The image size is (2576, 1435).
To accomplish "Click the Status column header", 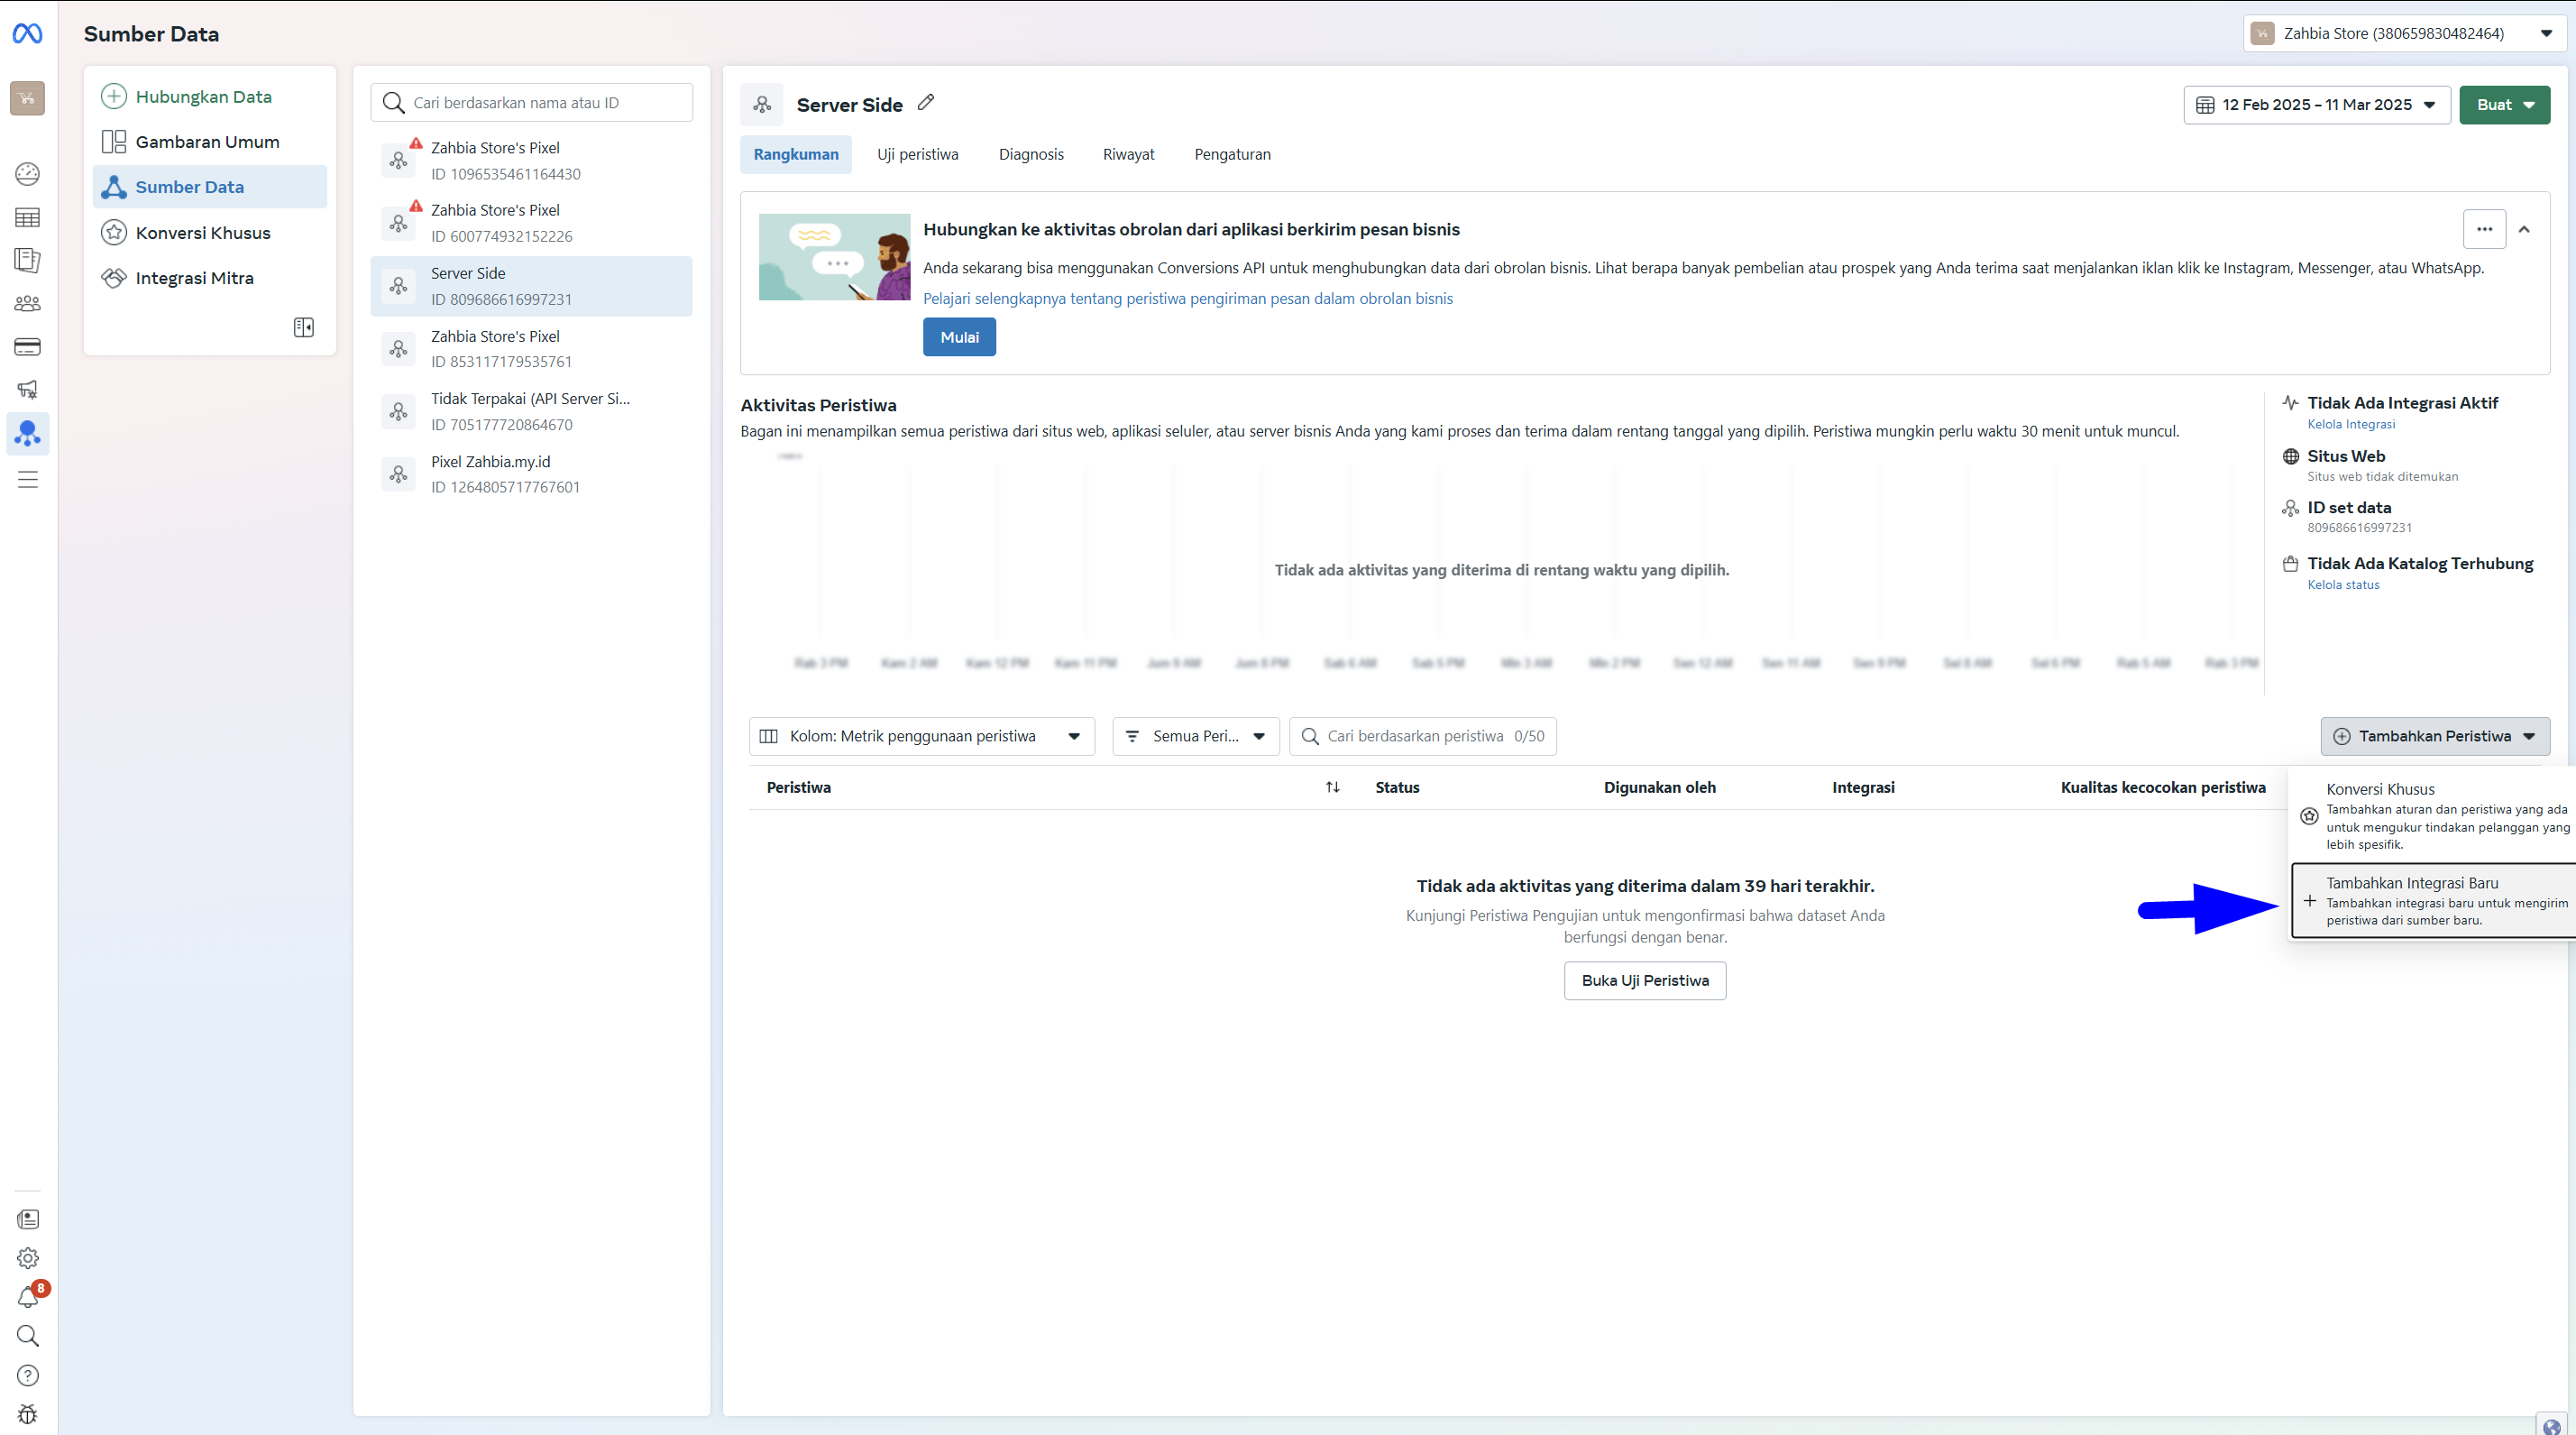I will click(1396, 787).
